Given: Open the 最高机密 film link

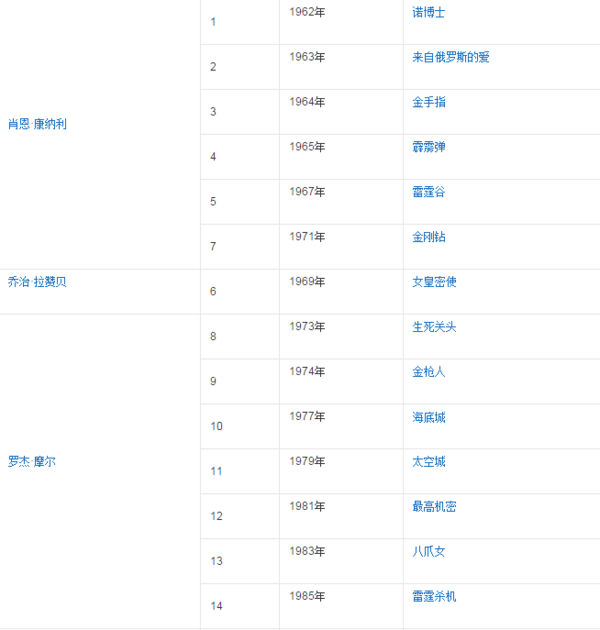Looking at the screenshot, I should pos(434,506).
